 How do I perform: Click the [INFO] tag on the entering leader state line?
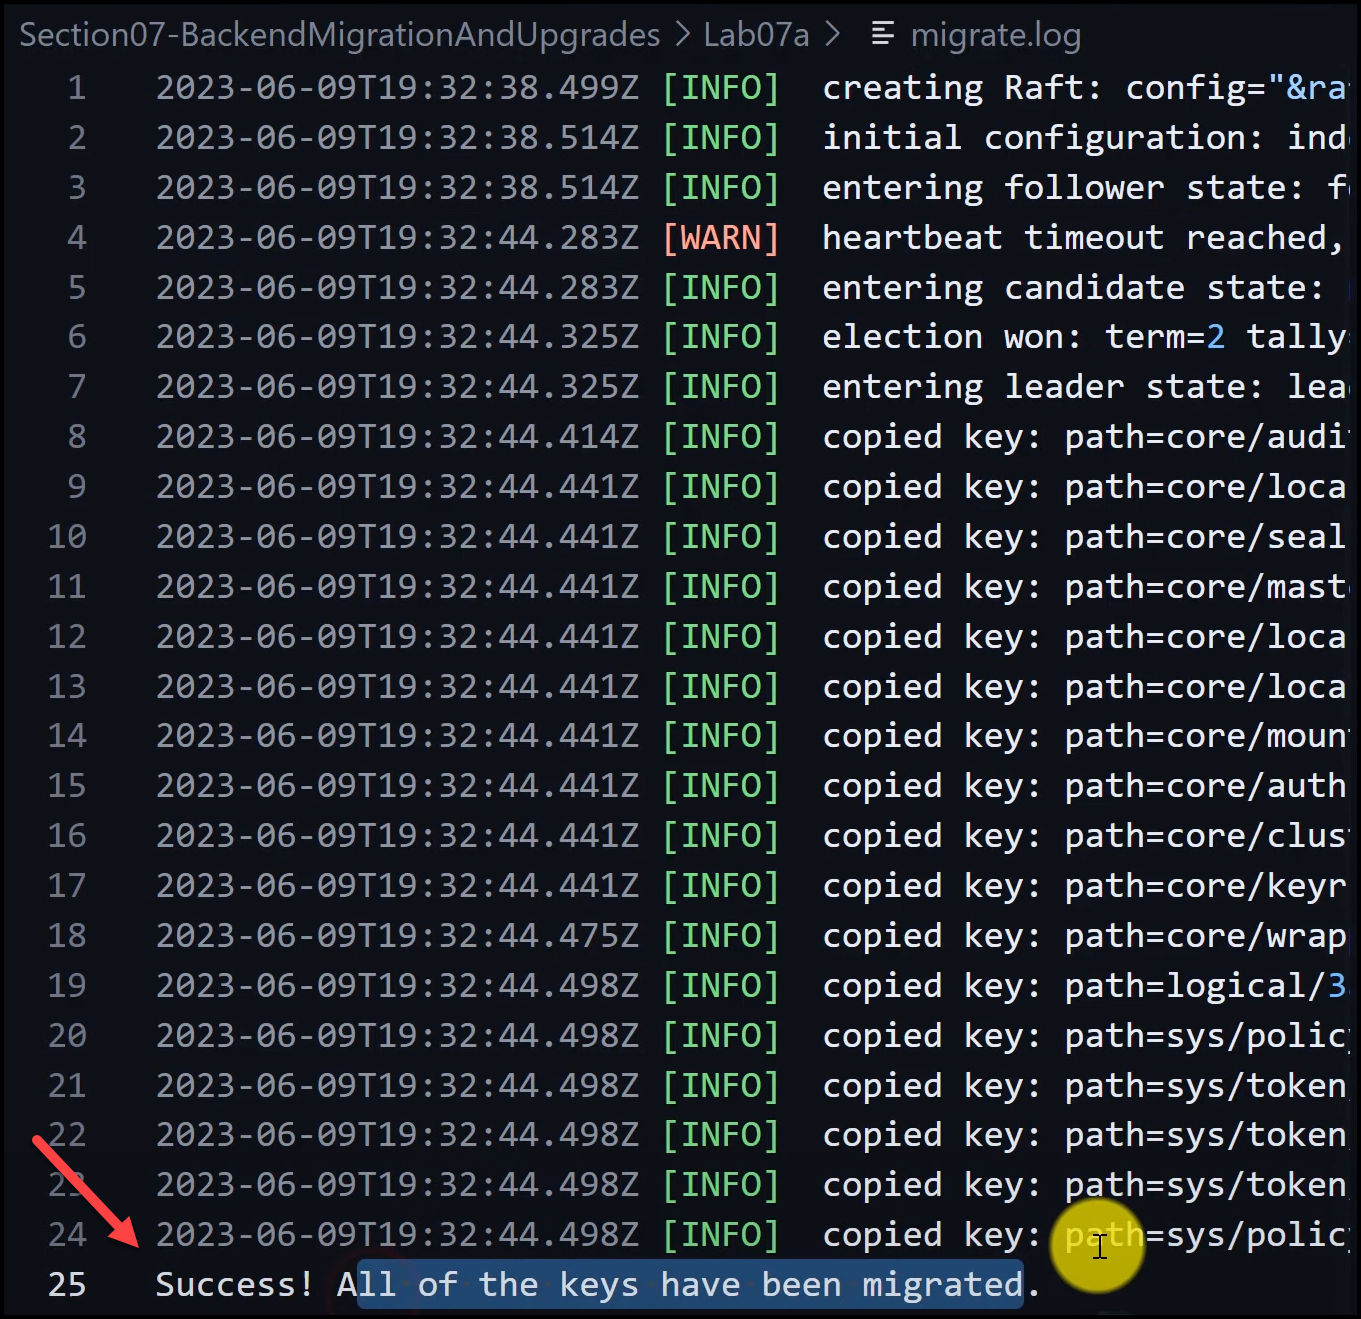[721, 386]
